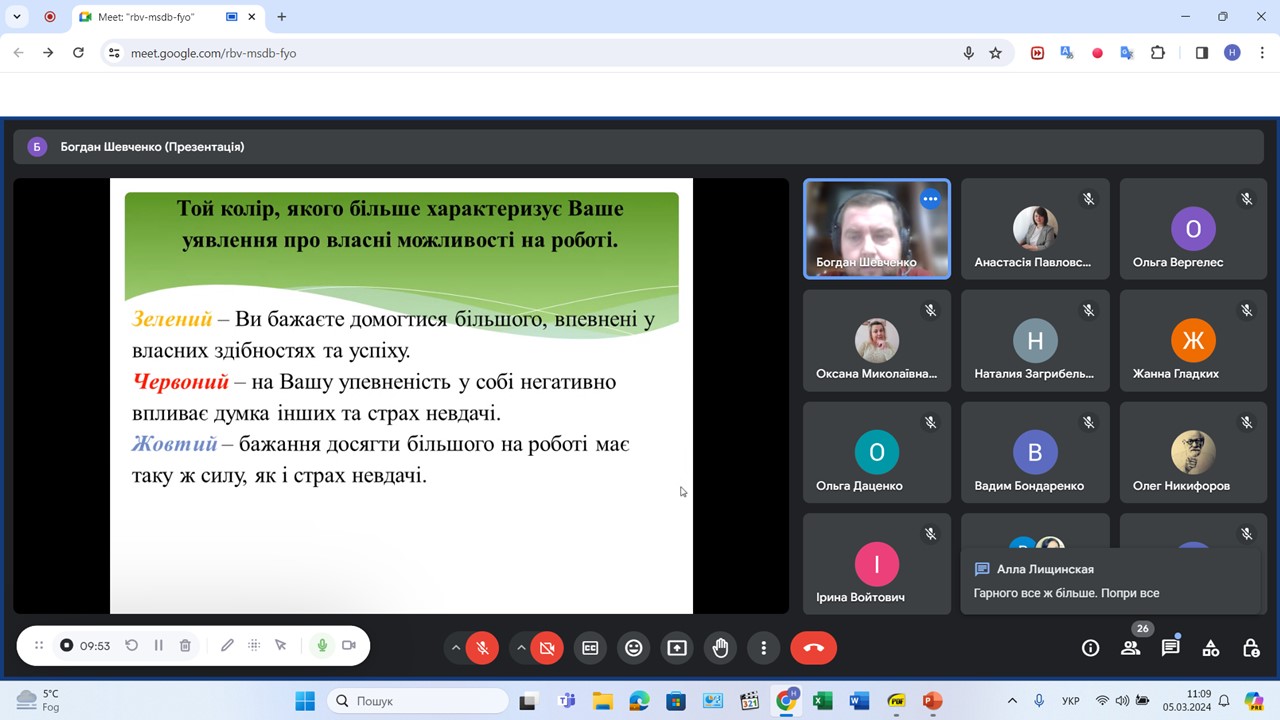Expand audio settings arrow beside microphone
The image size is (1280, 720).
click(456, 648)
